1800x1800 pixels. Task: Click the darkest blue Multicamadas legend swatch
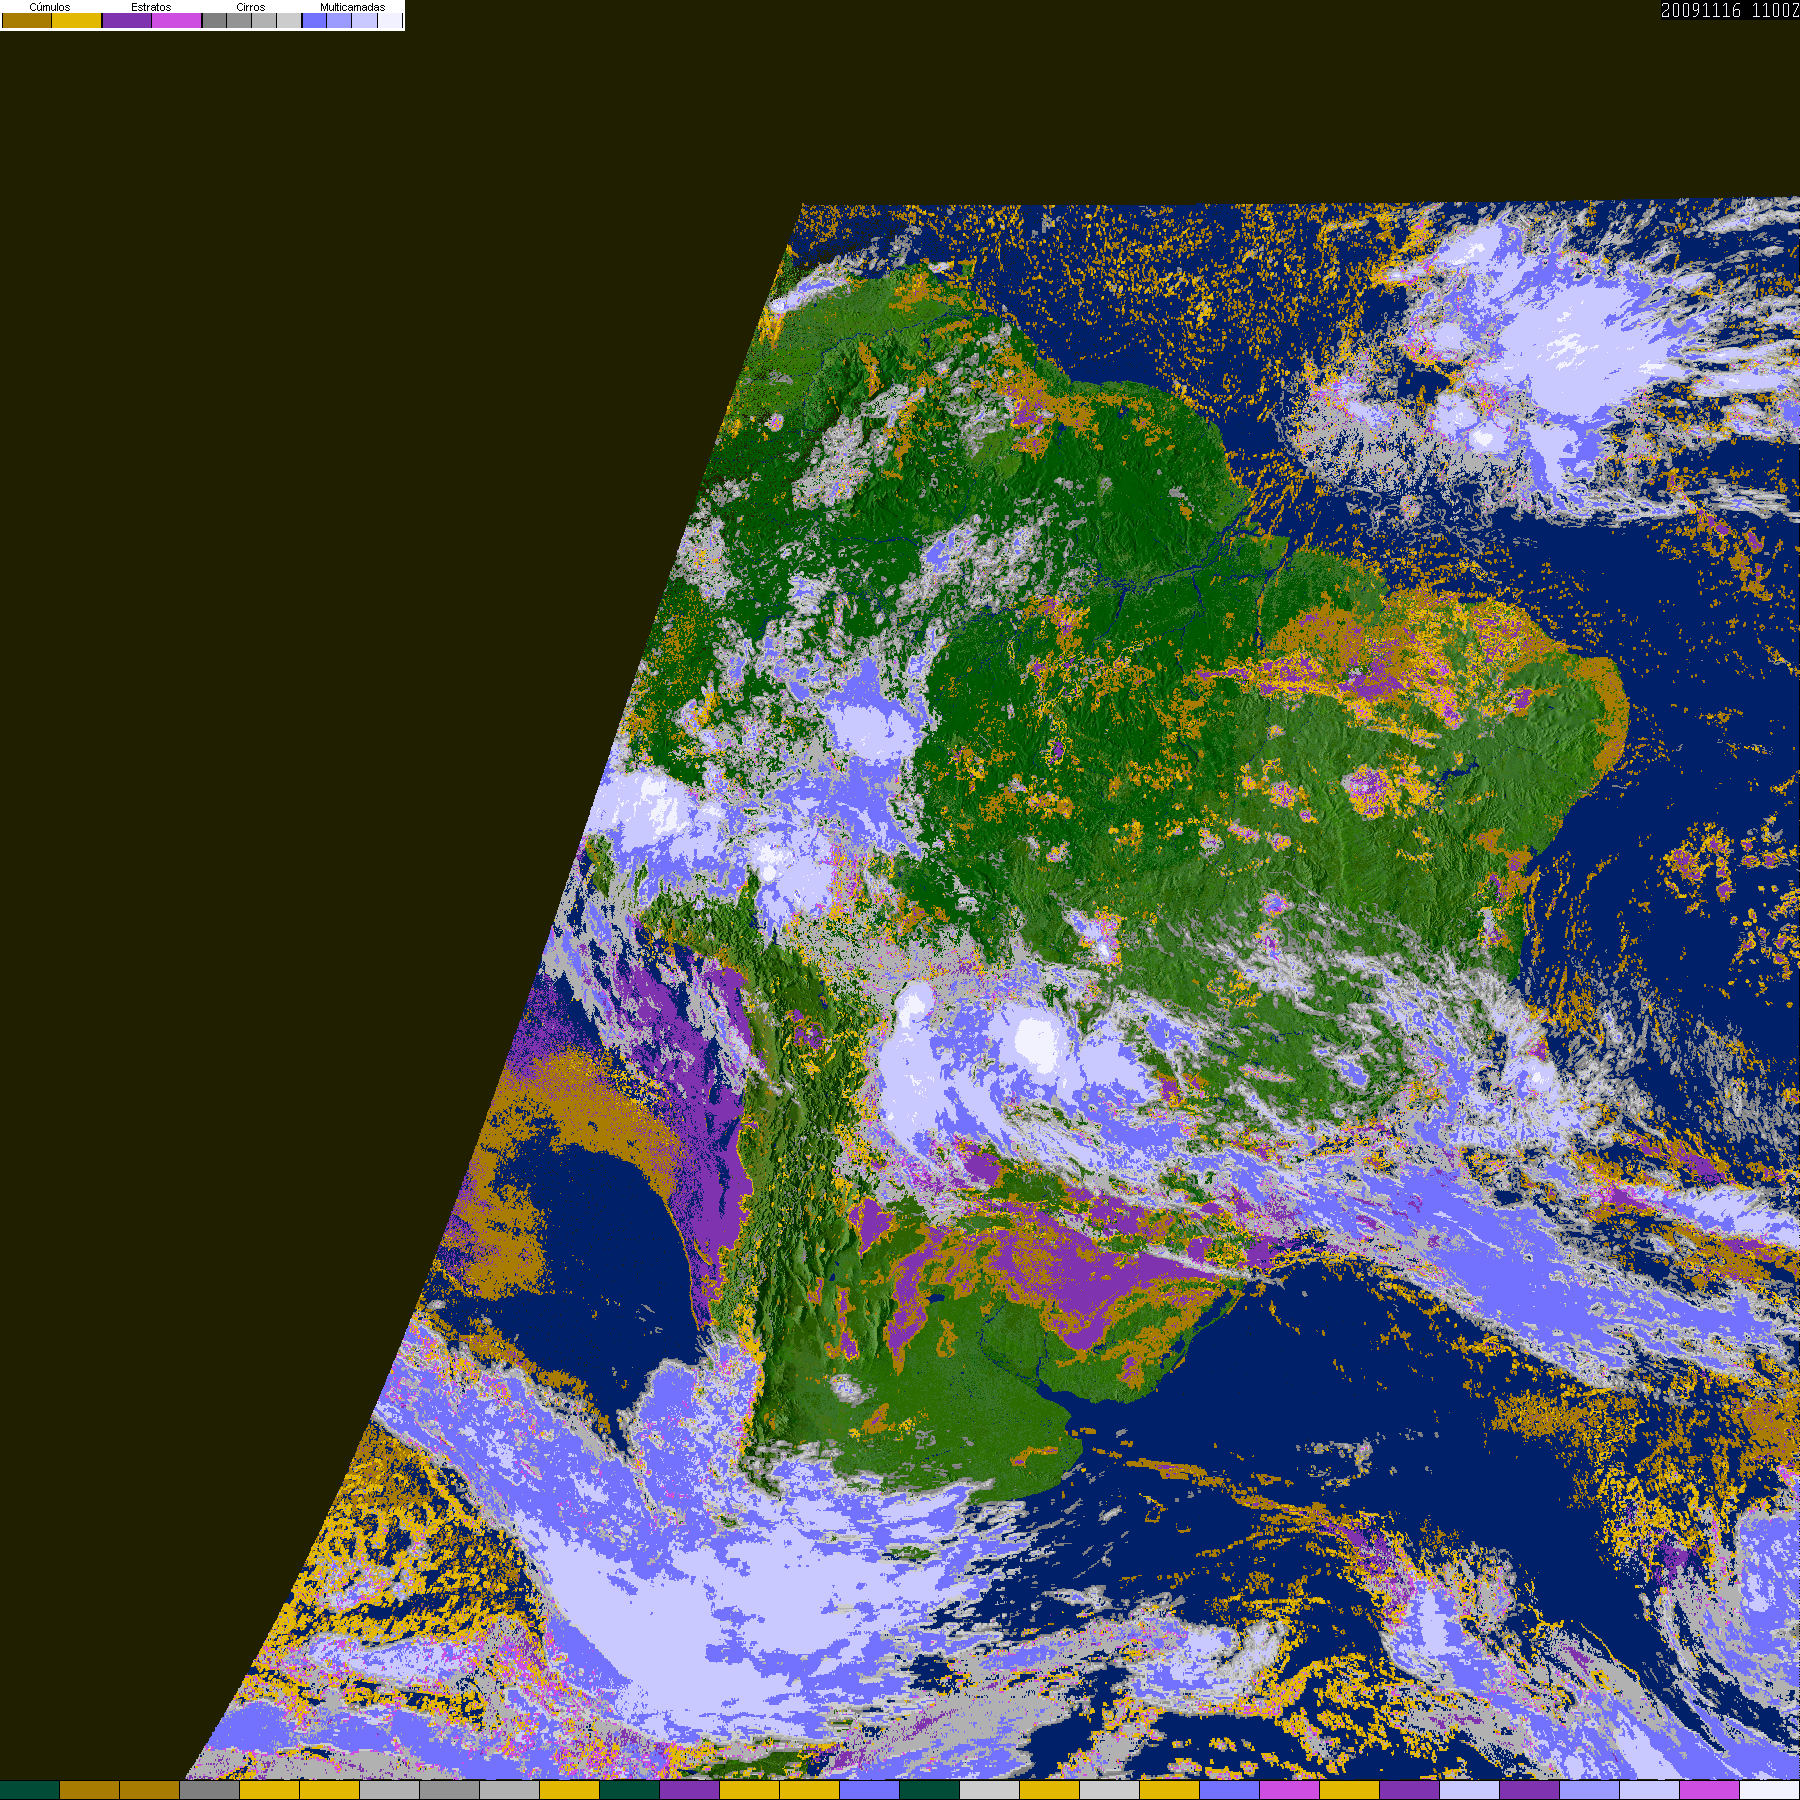[315, 21]
